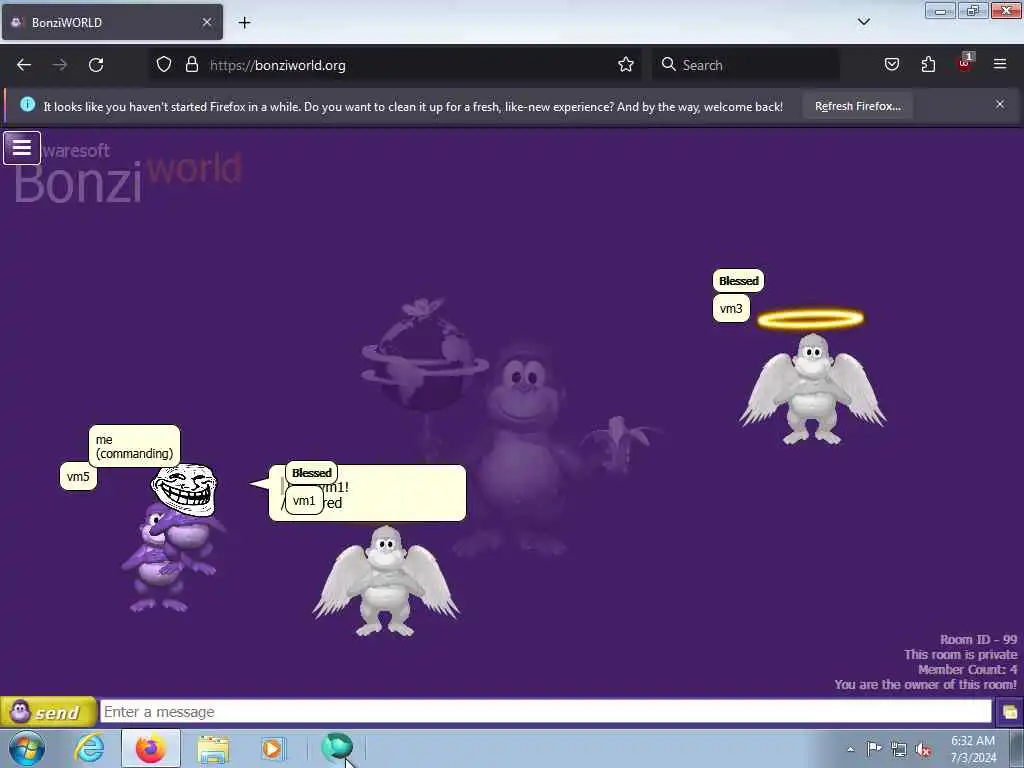Click the 'Member Count: 4' text
Image resolution: width=1024 pixels, height=768 pixels.
tap(967, 670)
